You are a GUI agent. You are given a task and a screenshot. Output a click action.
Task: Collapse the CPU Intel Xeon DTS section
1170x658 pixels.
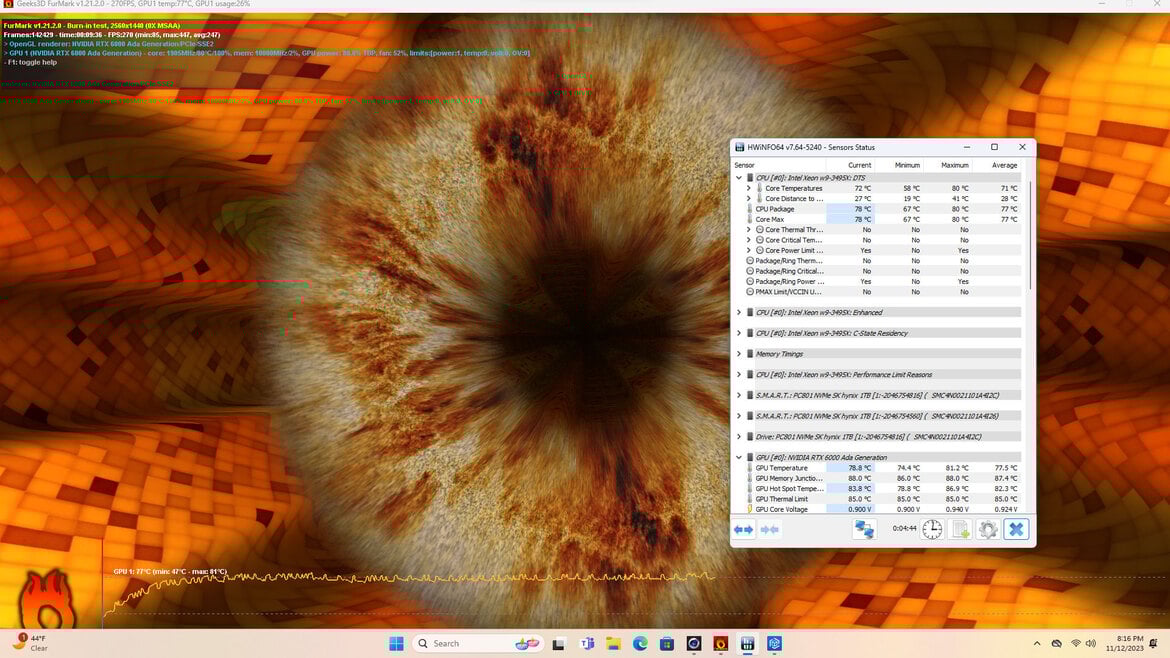pyautogui.click(x=739, y=178)
